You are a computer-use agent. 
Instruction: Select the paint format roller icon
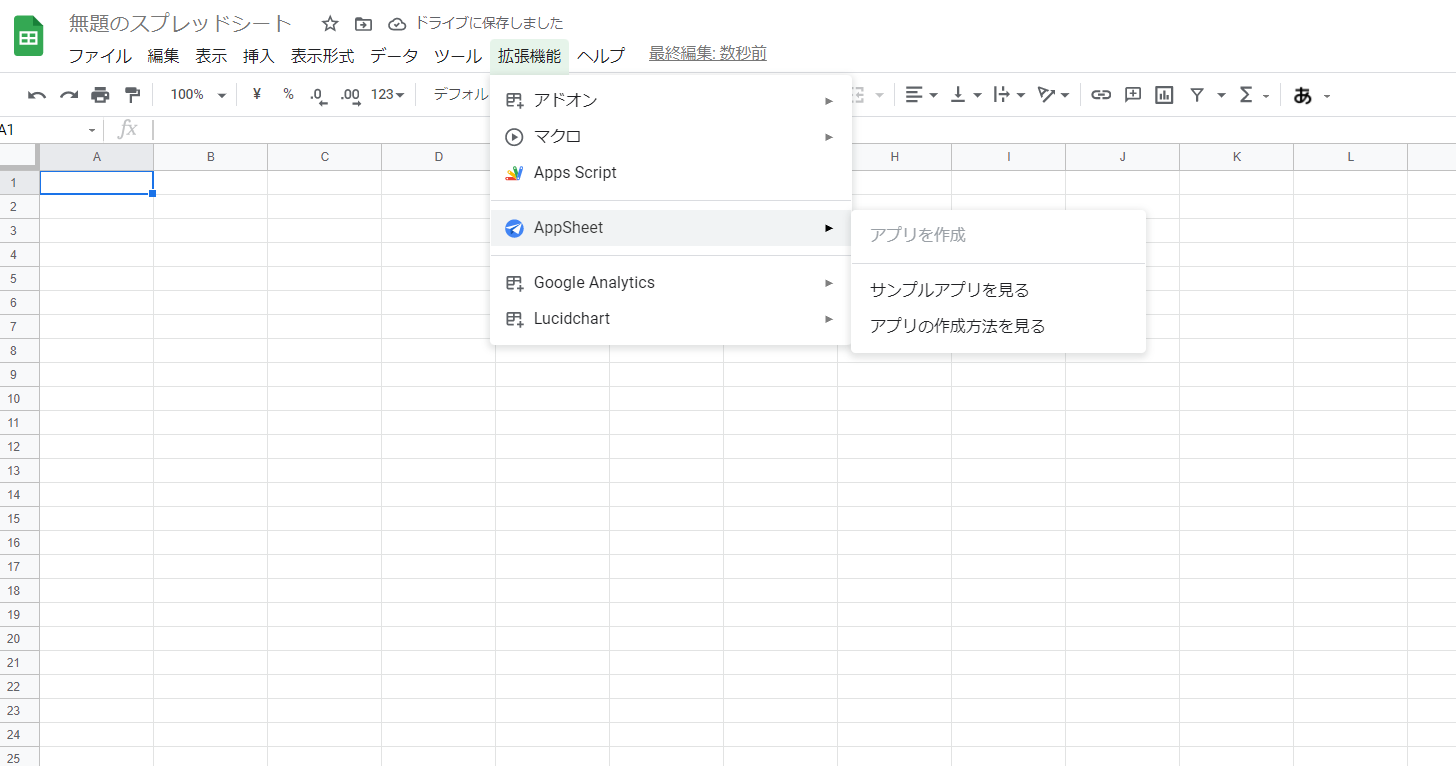click(x=132, y=95)
